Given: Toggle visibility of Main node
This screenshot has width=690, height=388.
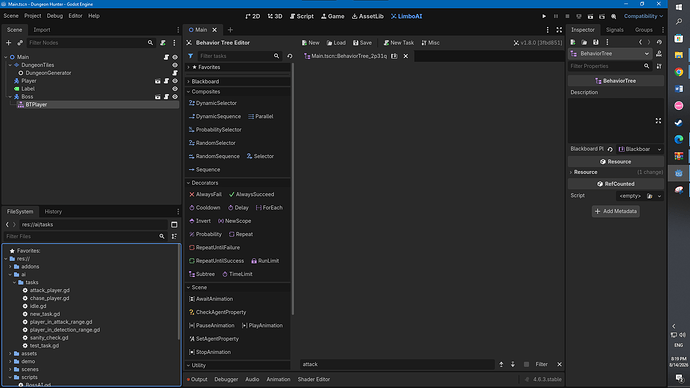Looking at the screenshot, I should [x=175, y=57].
